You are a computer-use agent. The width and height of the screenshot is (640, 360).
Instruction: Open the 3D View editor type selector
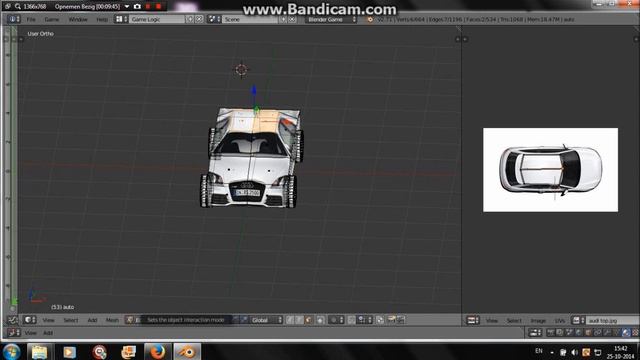30,320
